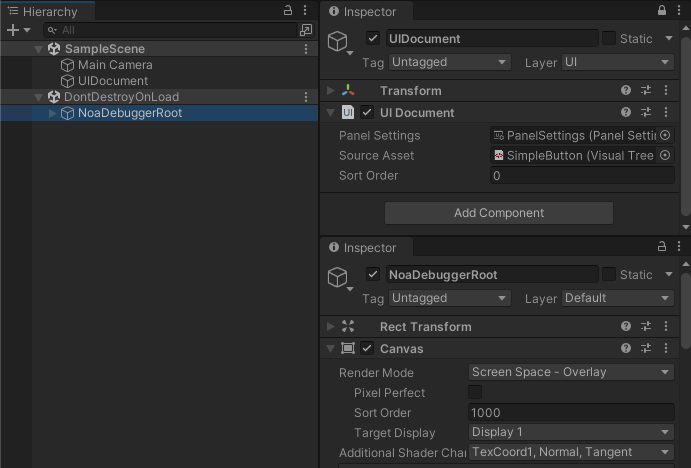This screenshot has width=691, height=468.
Task: Open the SampleScene options menu
Action: pos(306,49)
